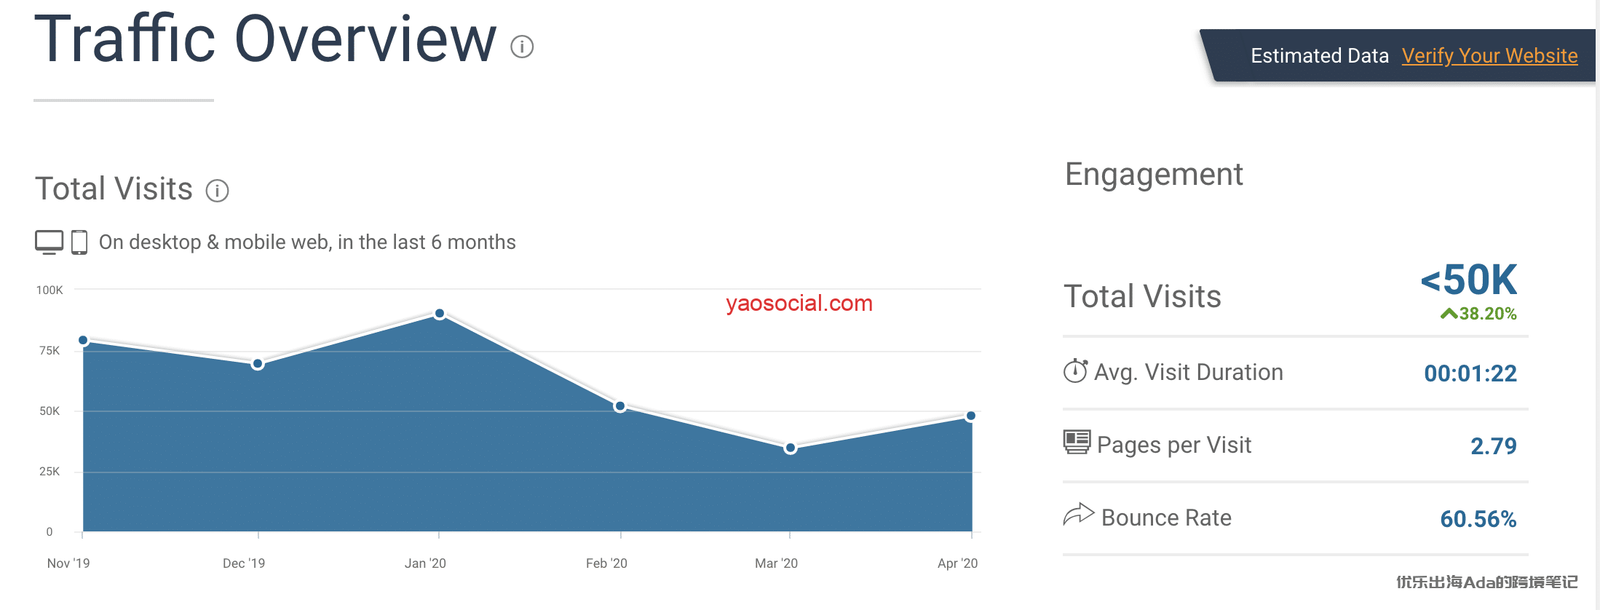
Task: Select the Jan '20 peak data point
Action: (440, 314)
